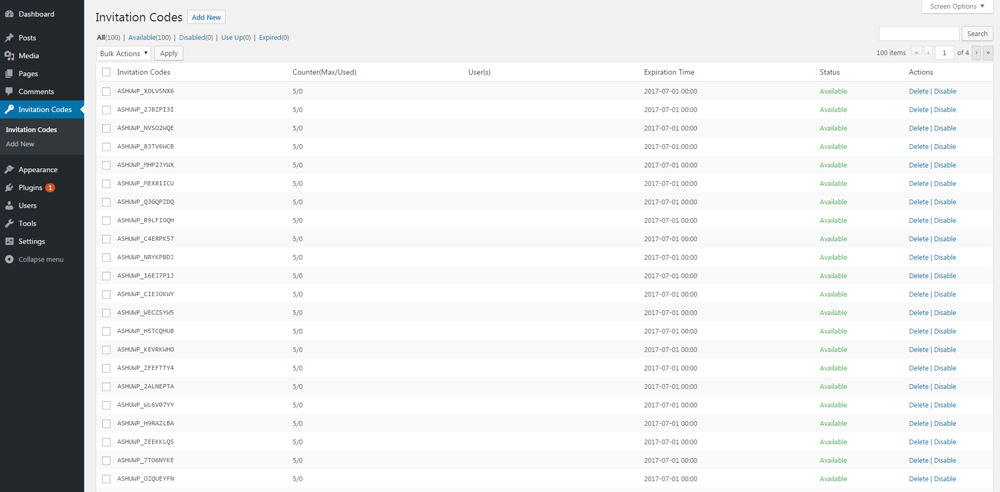Delete the code ASHUWP_X0LVSNX6

pyautogui.click(x=918, y=91)
